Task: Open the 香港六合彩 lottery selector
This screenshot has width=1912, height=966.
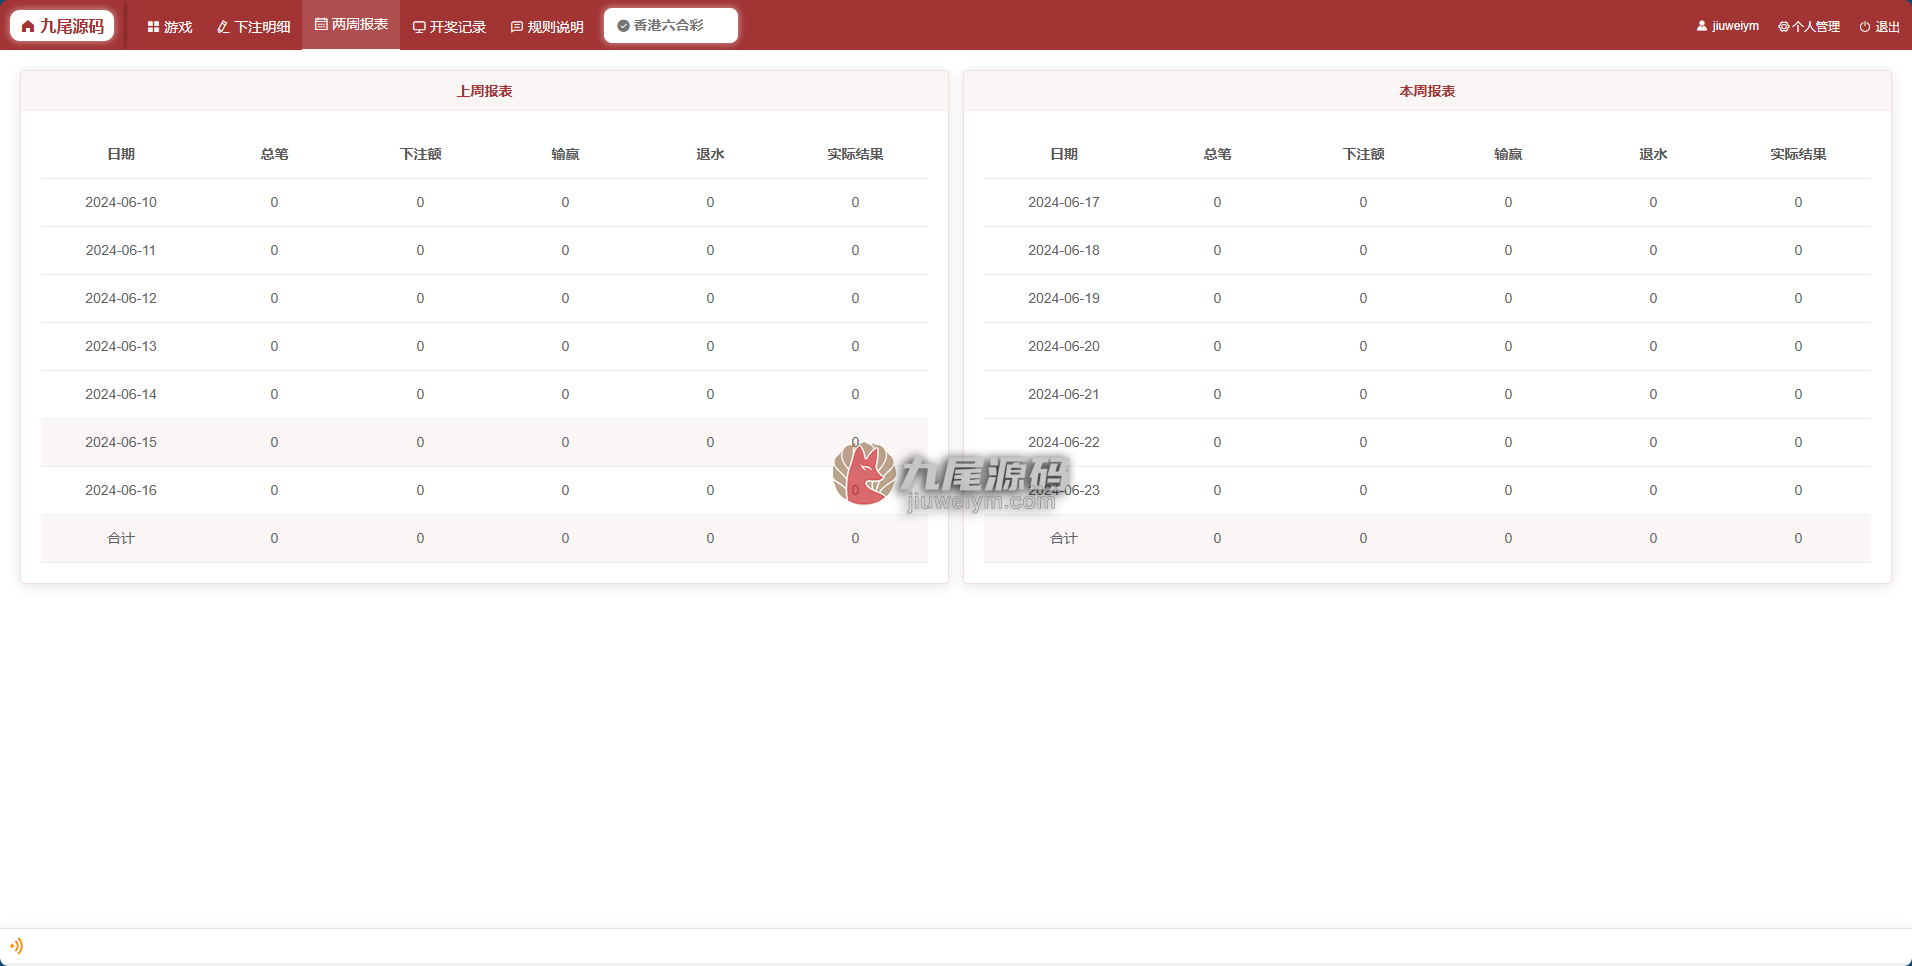Action: (x=671, y=26)
